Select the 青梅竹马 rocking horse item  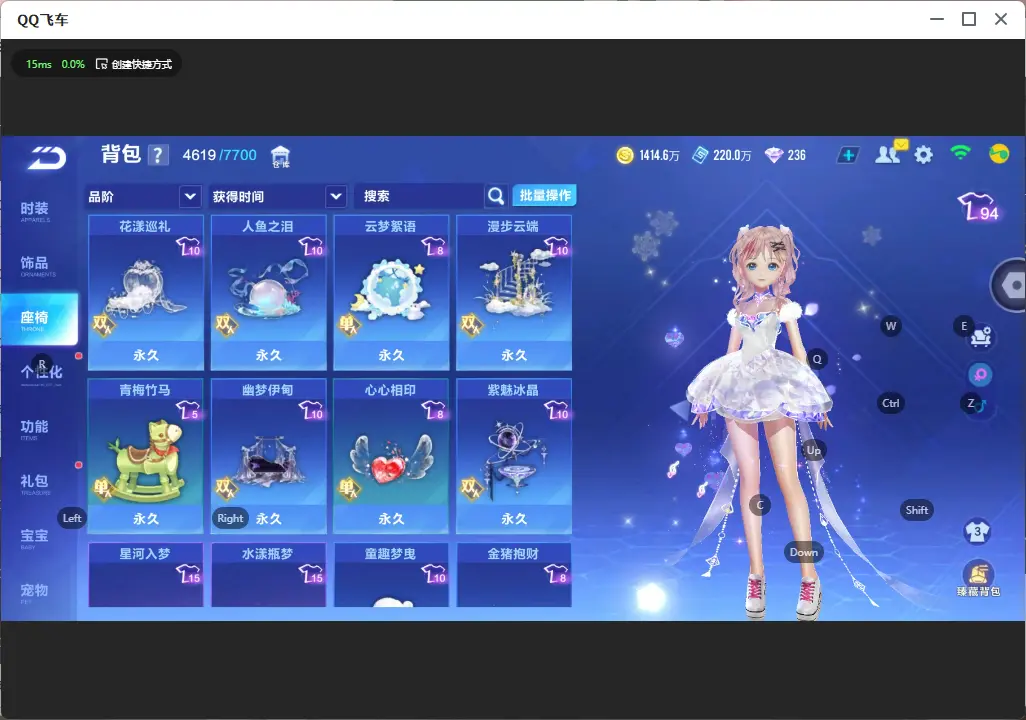145,456
